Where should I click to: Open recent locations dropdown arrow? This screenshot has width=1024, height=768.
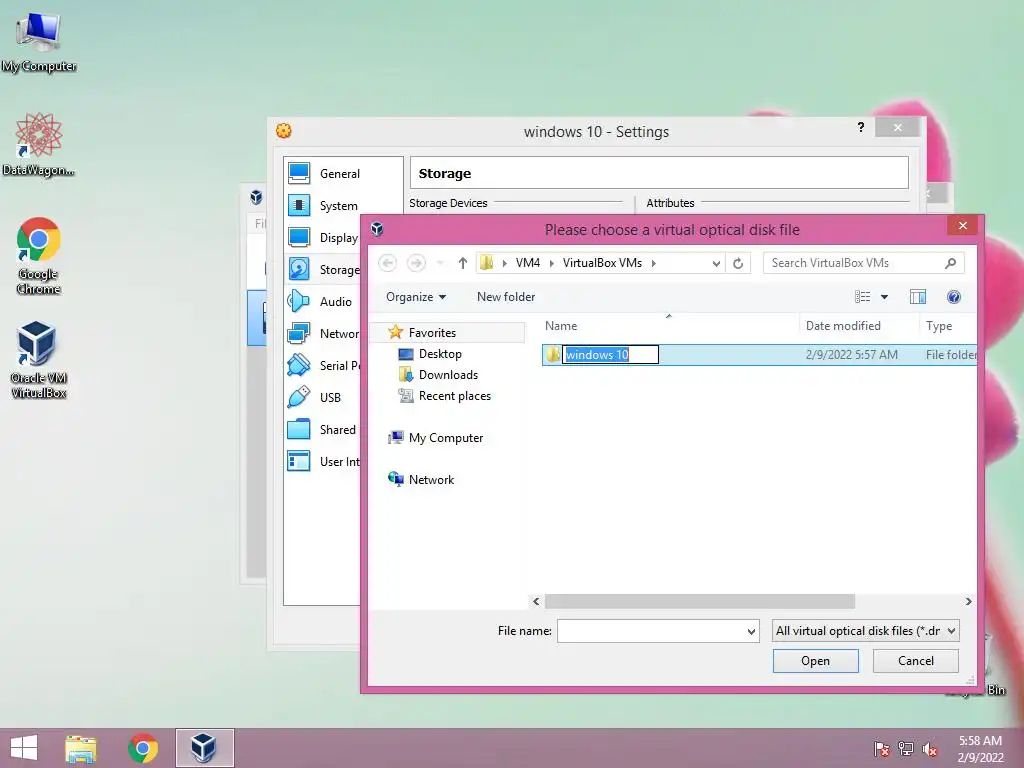click(440, 263)
